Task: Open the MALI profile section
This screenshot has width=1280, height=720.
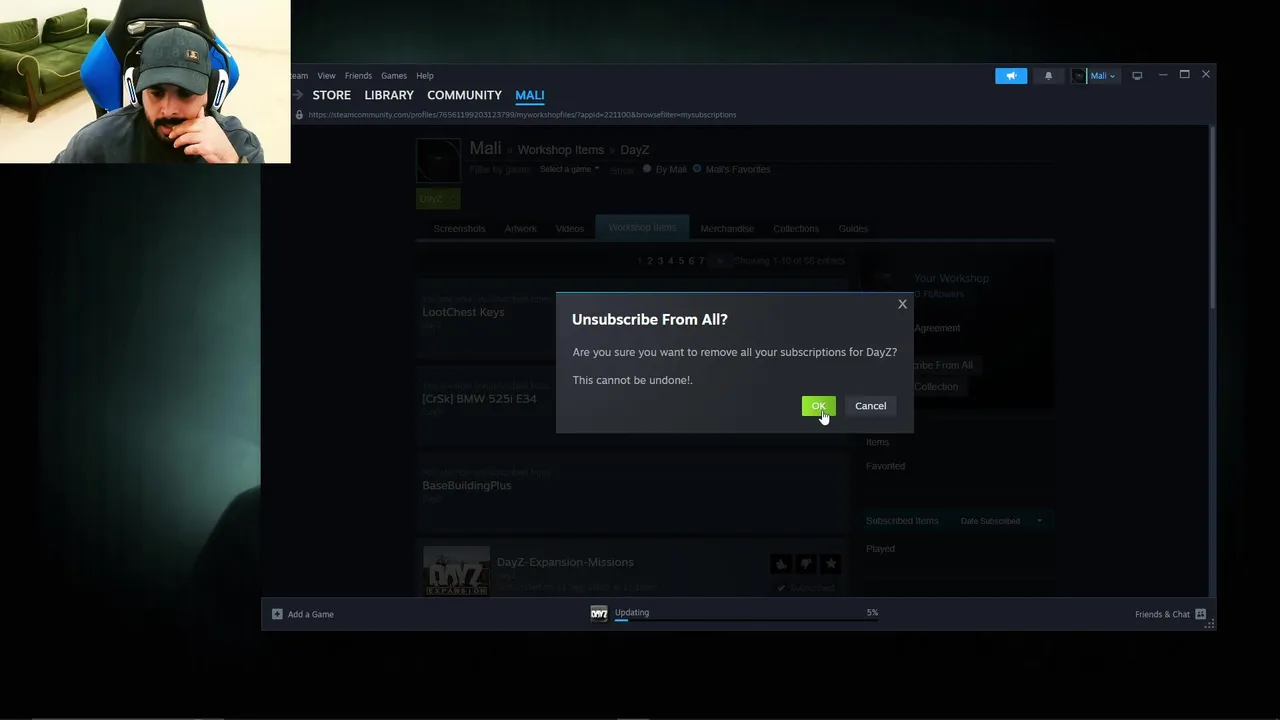Action: point(530,95)
